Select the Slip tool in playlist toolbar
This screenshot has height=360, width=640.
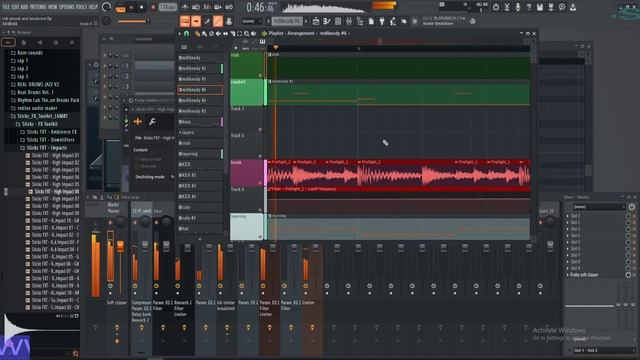[x=225, y=33]
